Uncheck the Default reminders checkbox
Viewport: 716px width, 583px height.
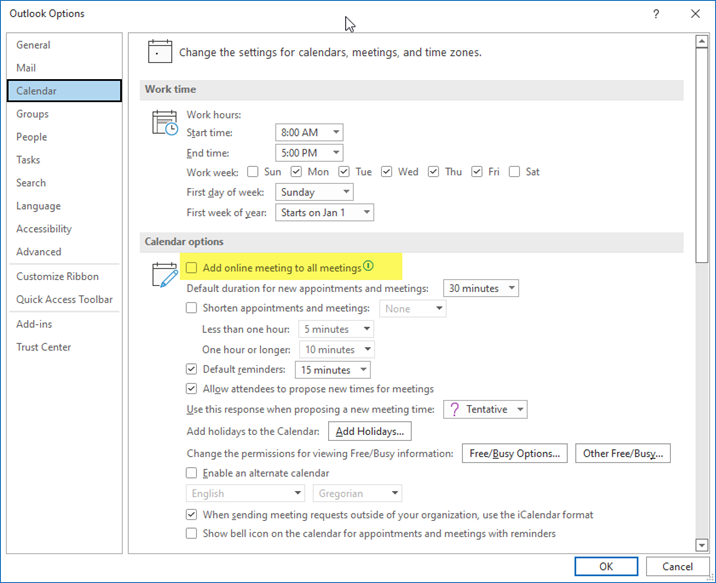(192, 370)
